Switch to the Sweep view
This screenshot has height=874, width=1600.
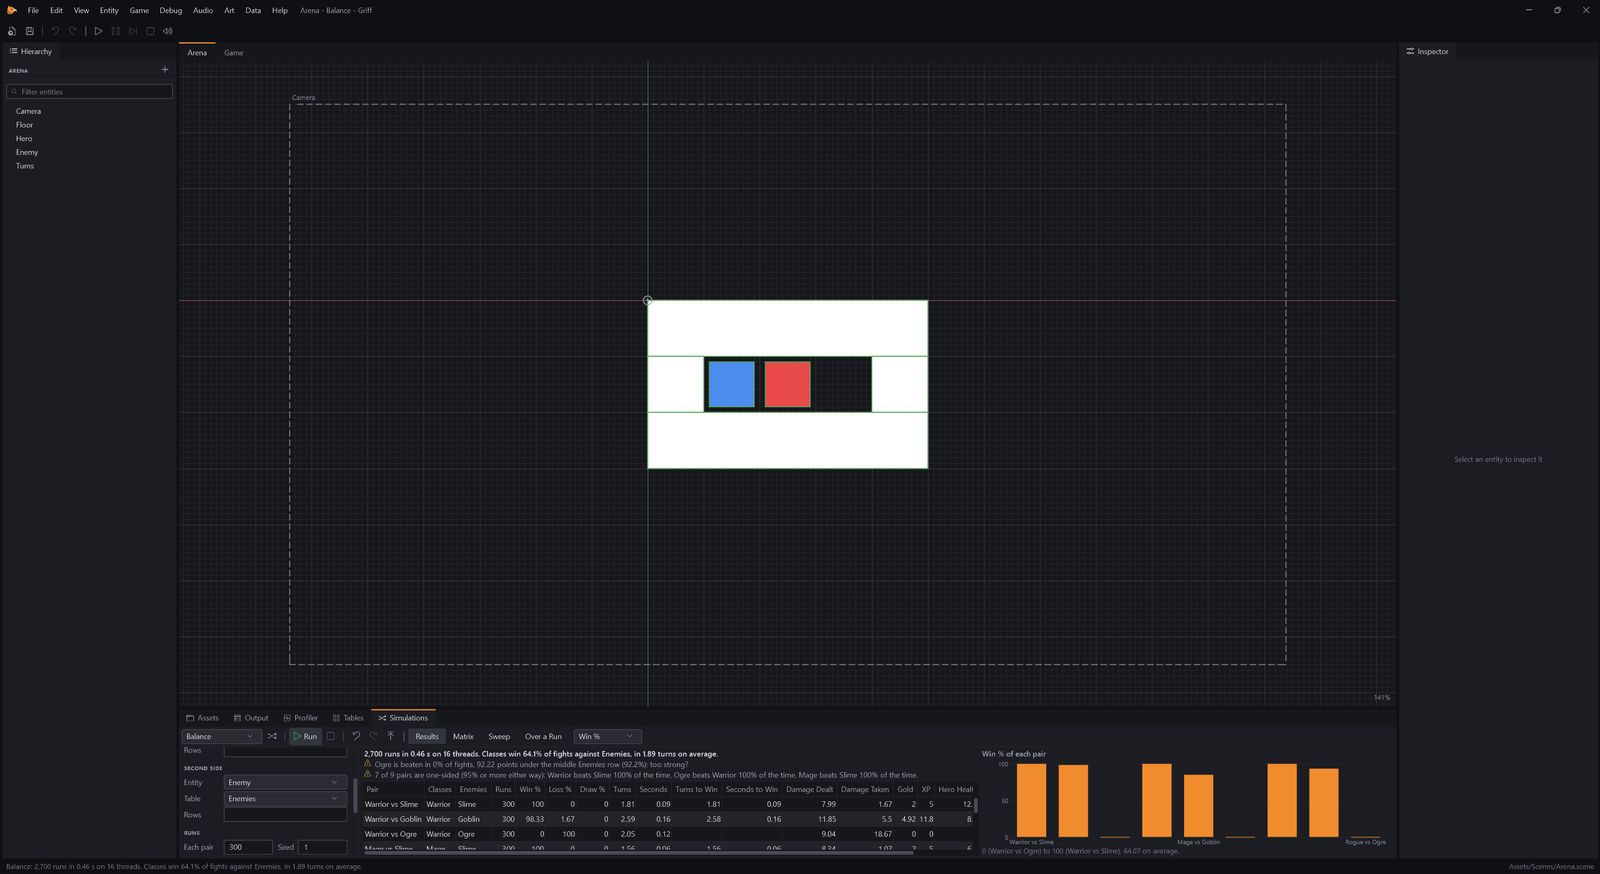point(499,736)
